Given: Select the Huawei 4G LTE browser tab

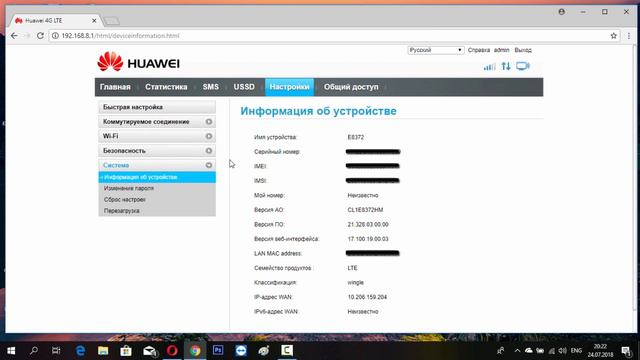Looking at the screenshot, I should (x=55, y=20).
